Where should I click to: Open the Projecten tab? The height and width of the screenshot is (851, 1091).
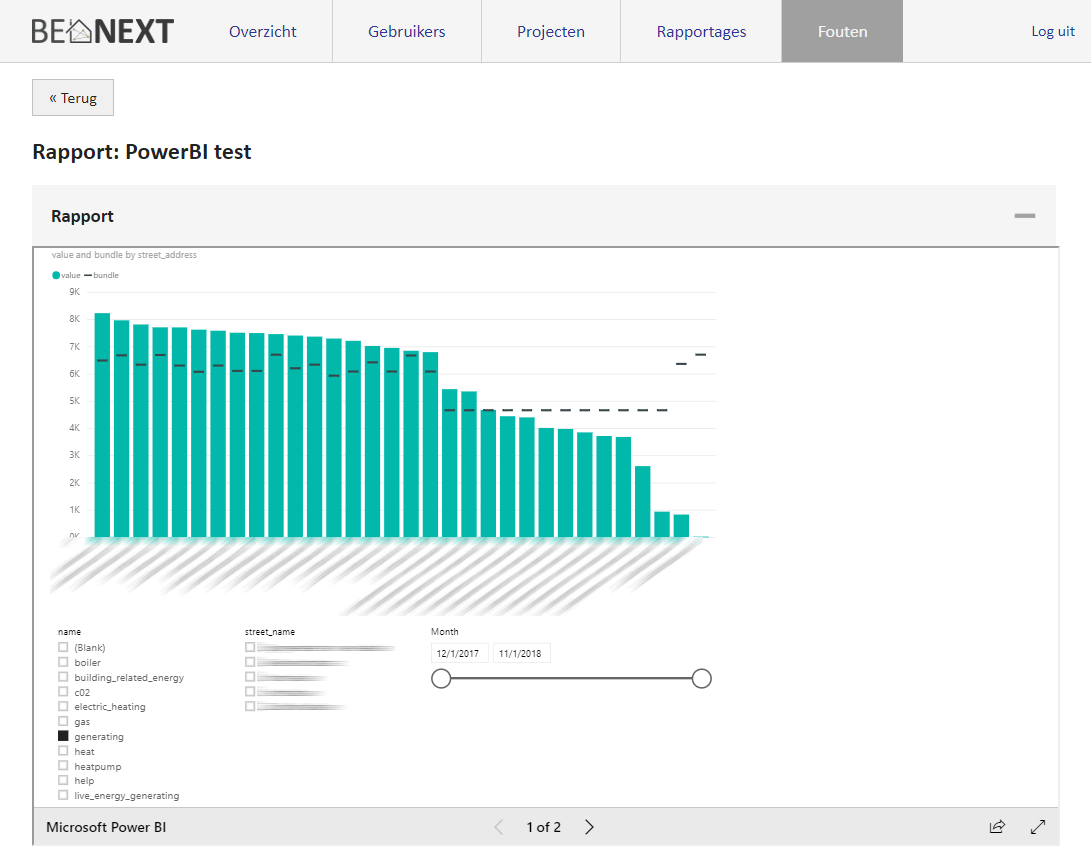pos(551,31)
